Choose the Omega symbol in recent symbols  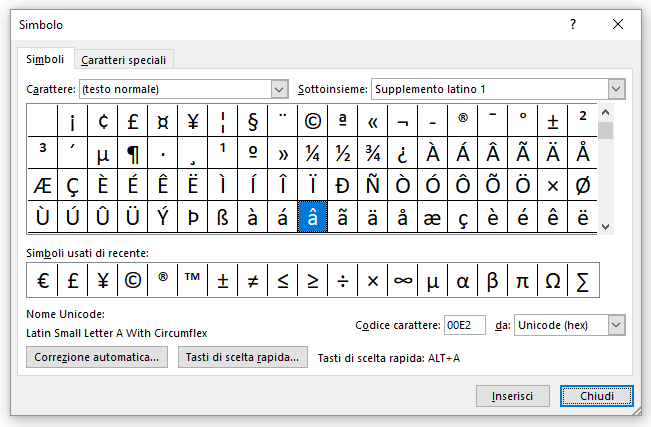tap(553, 280)
